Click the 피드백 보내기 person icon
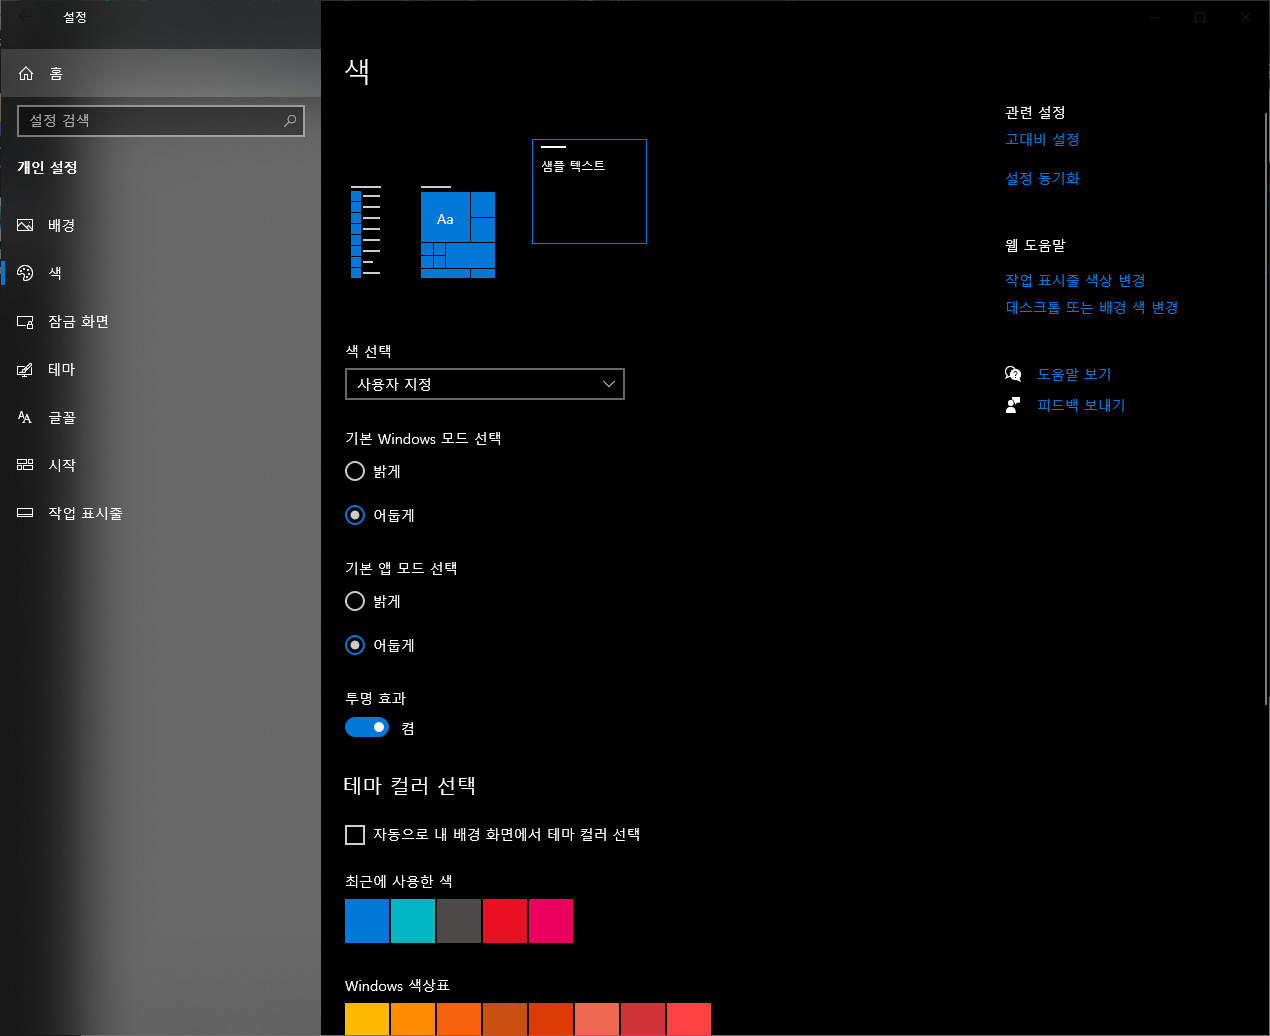The image size is (1270, 1036). pos(1013,405)
